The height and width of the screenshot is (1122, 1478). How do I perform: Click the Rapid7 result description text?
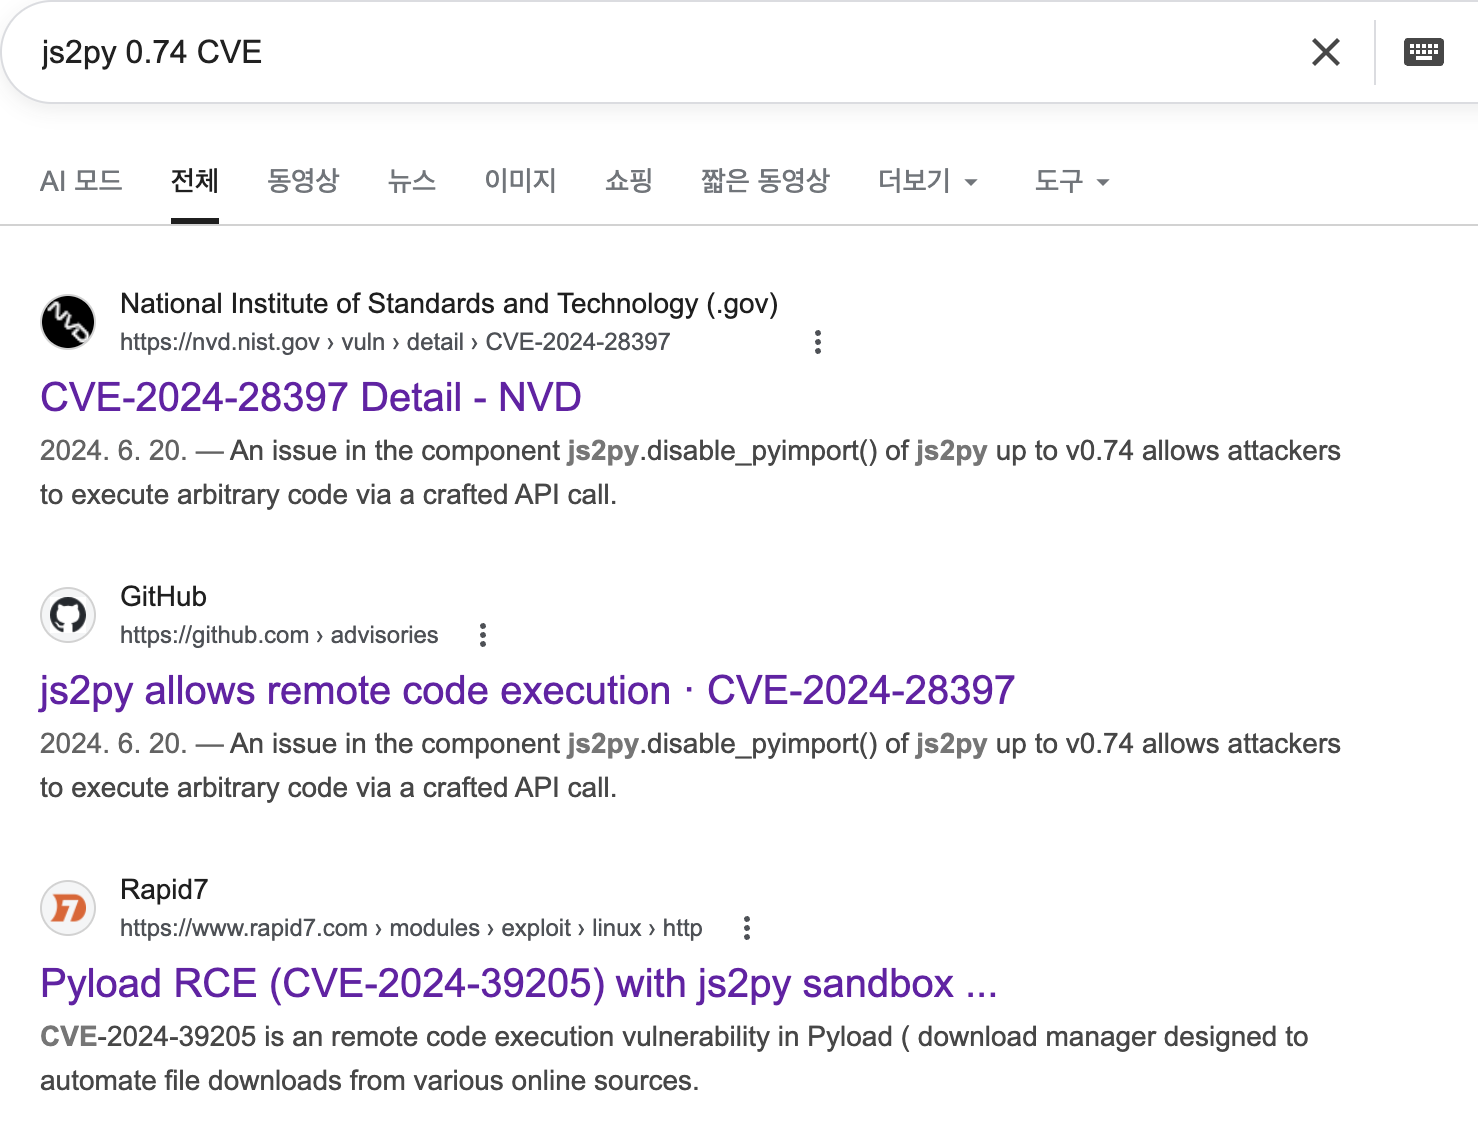pos(674,1059)
